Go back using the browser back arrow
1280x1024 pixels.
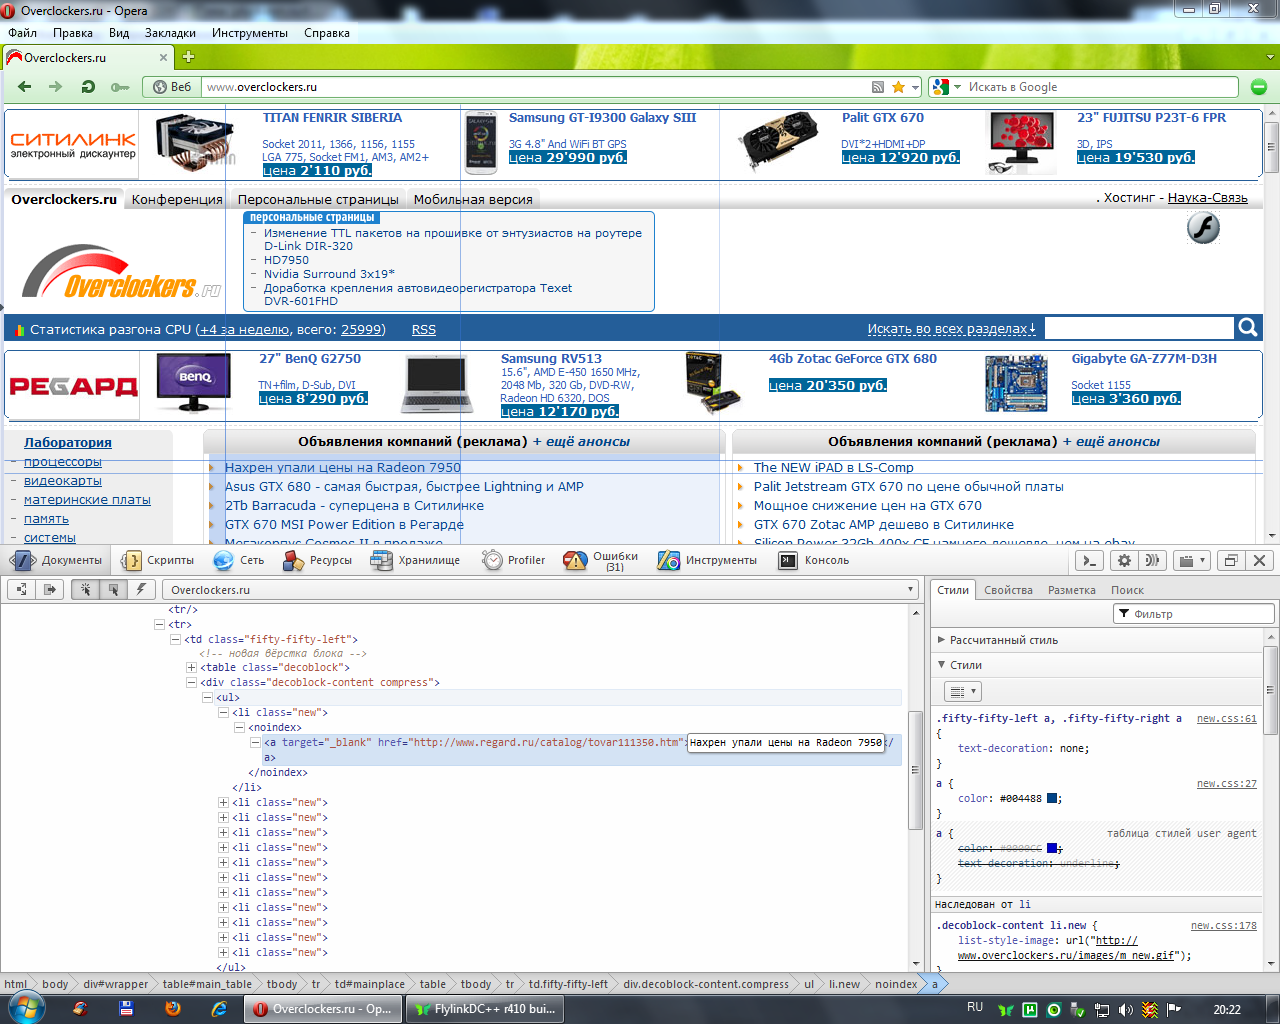(x=25, y=87)
